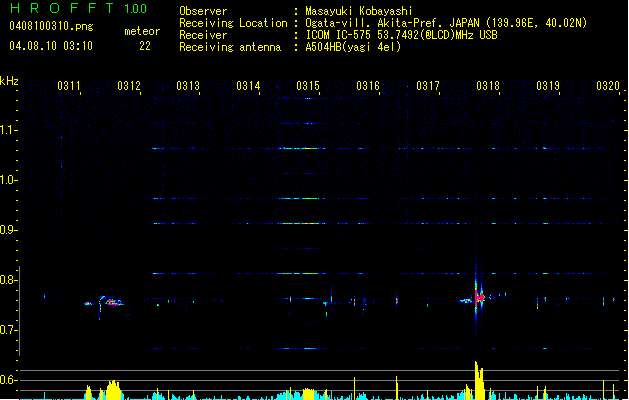Screen dimensions: 629x400
Task: Click the 'Receiving antenna' field label
Action: (x=230, y=47)
